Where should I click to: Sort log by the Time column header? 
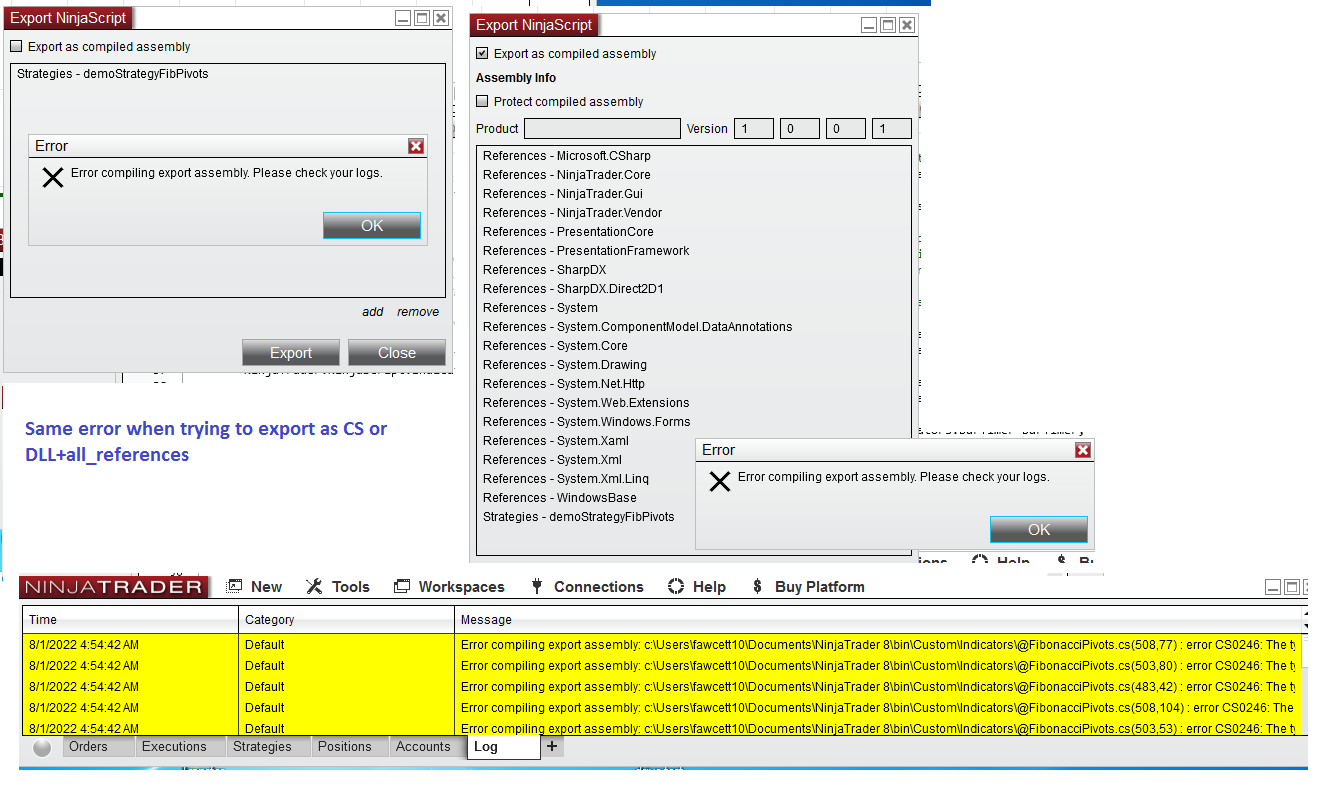point(130,620)
